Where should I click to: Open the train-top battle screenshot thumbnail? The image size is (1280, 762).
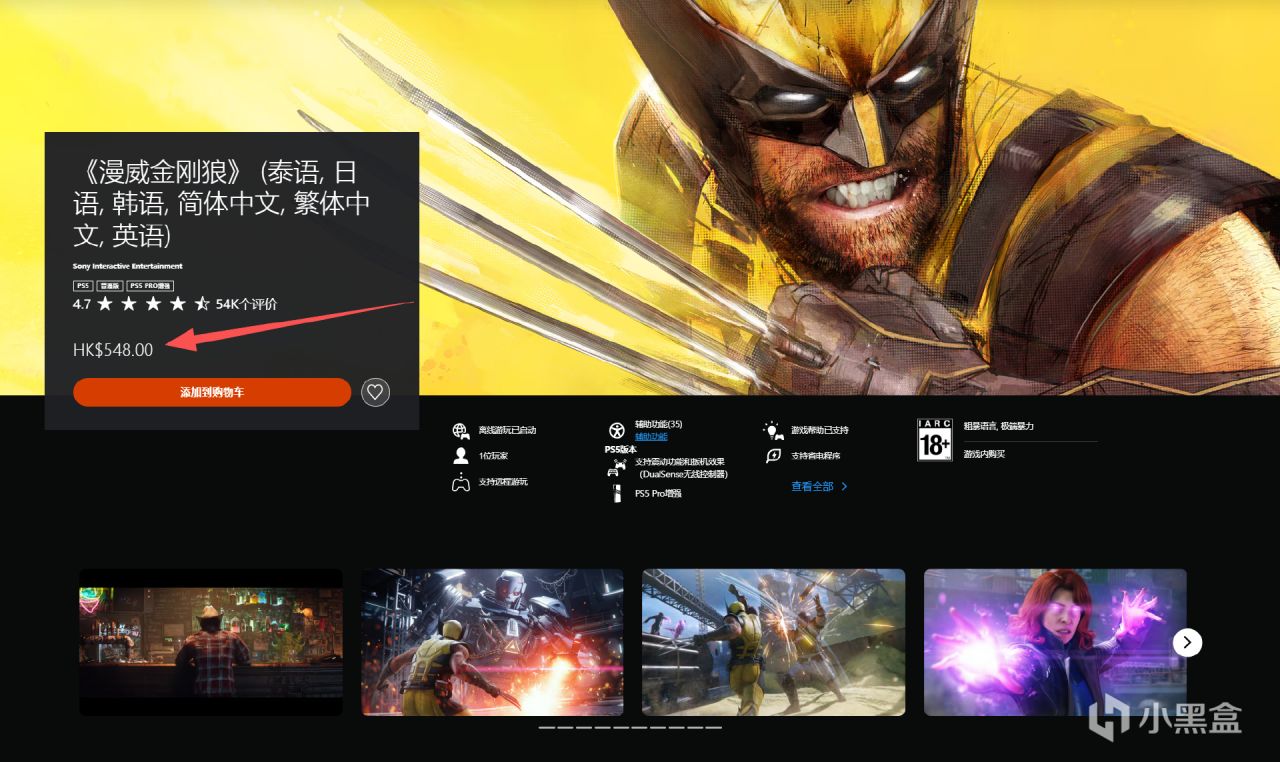[774, 642]
